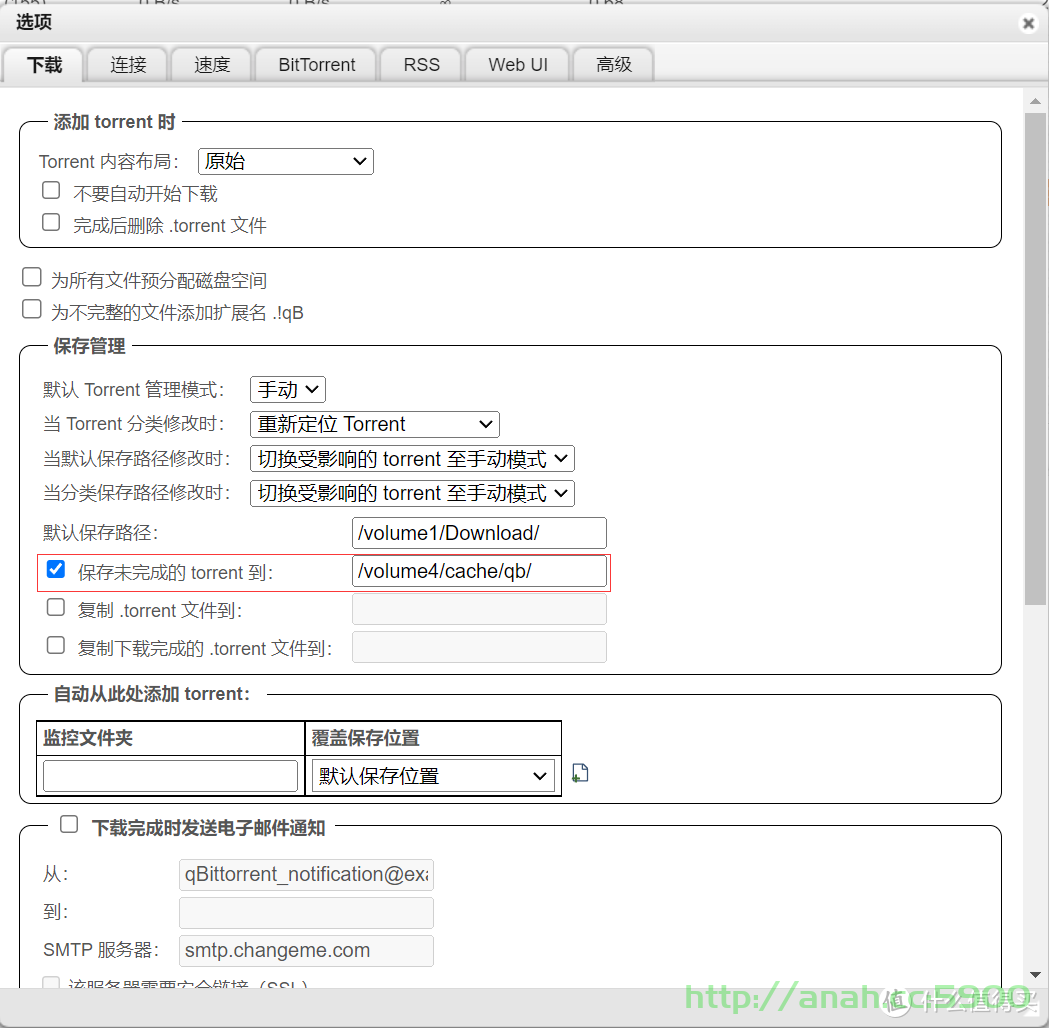This screenshot has height=1028, width=1049.
Task: Click the /volume4/cache/qb/ path field
Action: [479, 571]
